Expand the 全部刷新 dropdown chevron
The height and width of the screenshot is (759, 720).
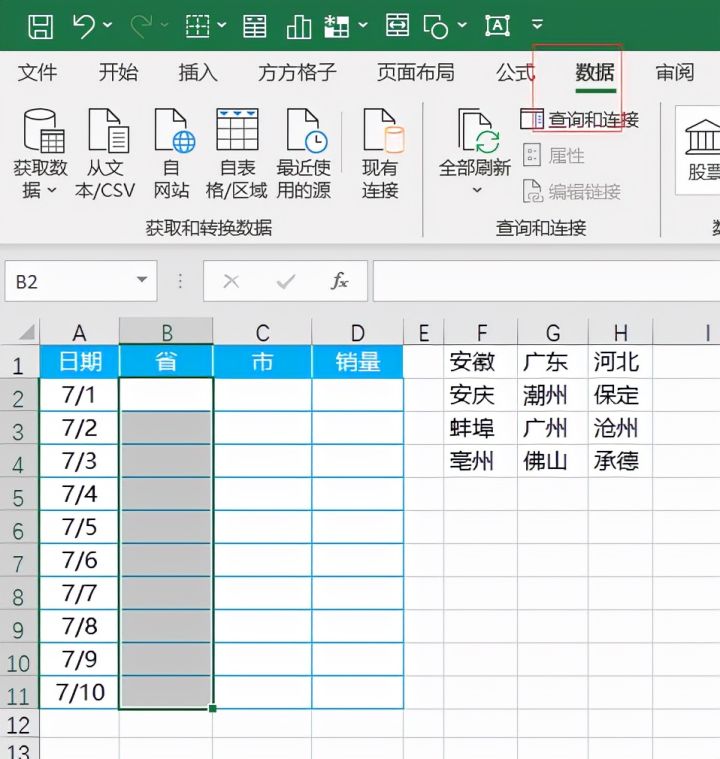477,190
